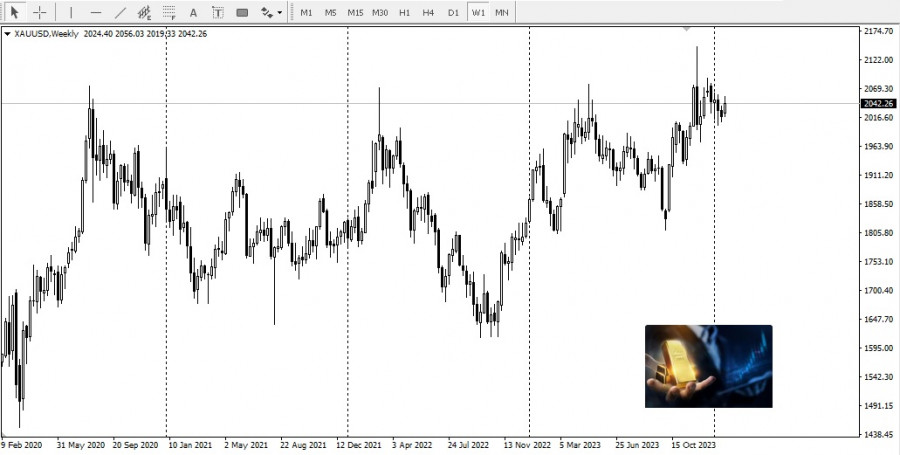Viewport: 900px width, 455px height.
Task: Click the 5 Mar 2023 date label
Action: [581, 445]
